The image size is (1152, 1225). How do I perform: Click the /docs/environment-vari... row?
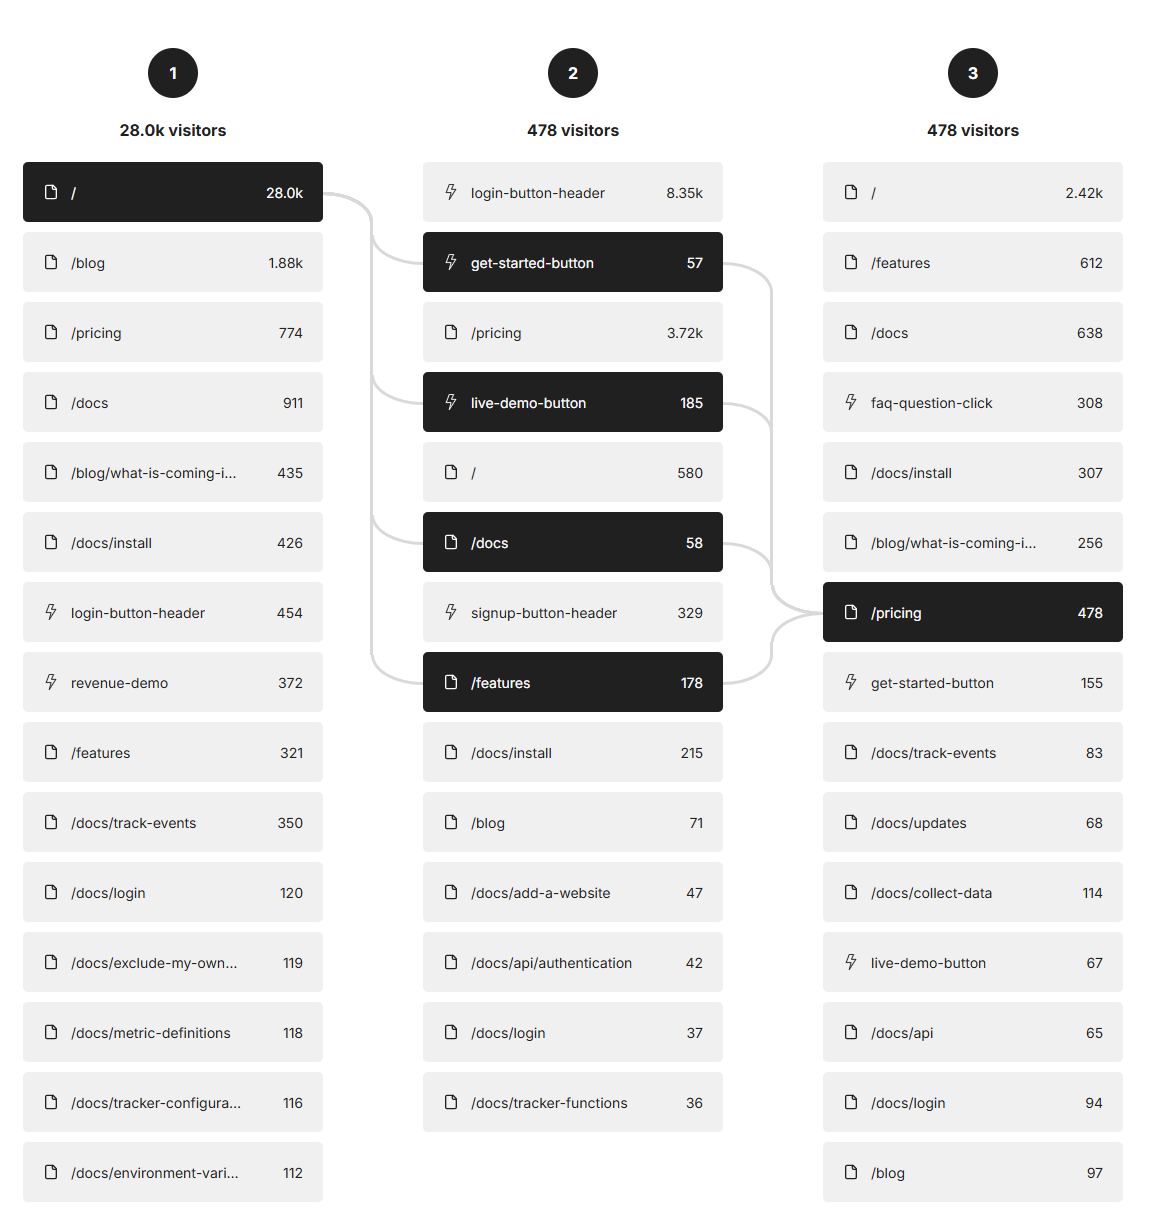click(172, 1172)
